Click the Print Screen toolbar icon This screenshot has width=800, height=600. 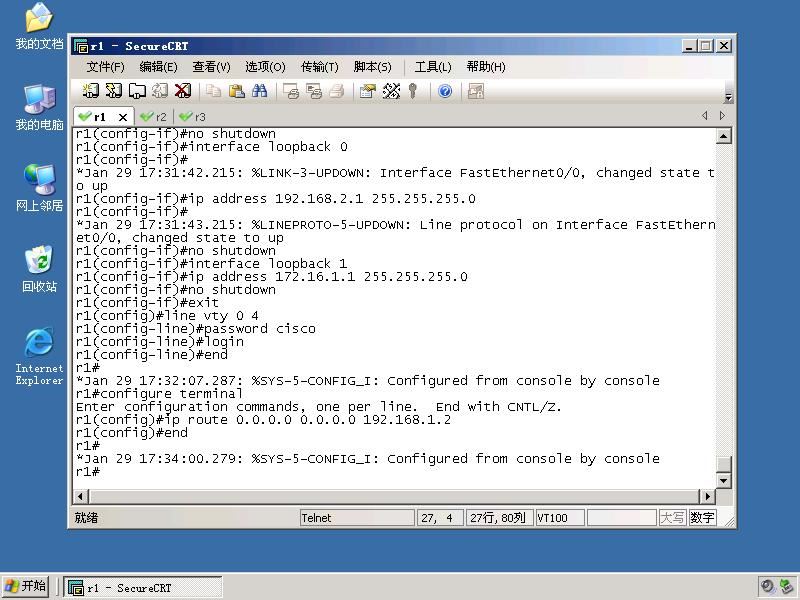pyautogui.click(x=291, y=91)
